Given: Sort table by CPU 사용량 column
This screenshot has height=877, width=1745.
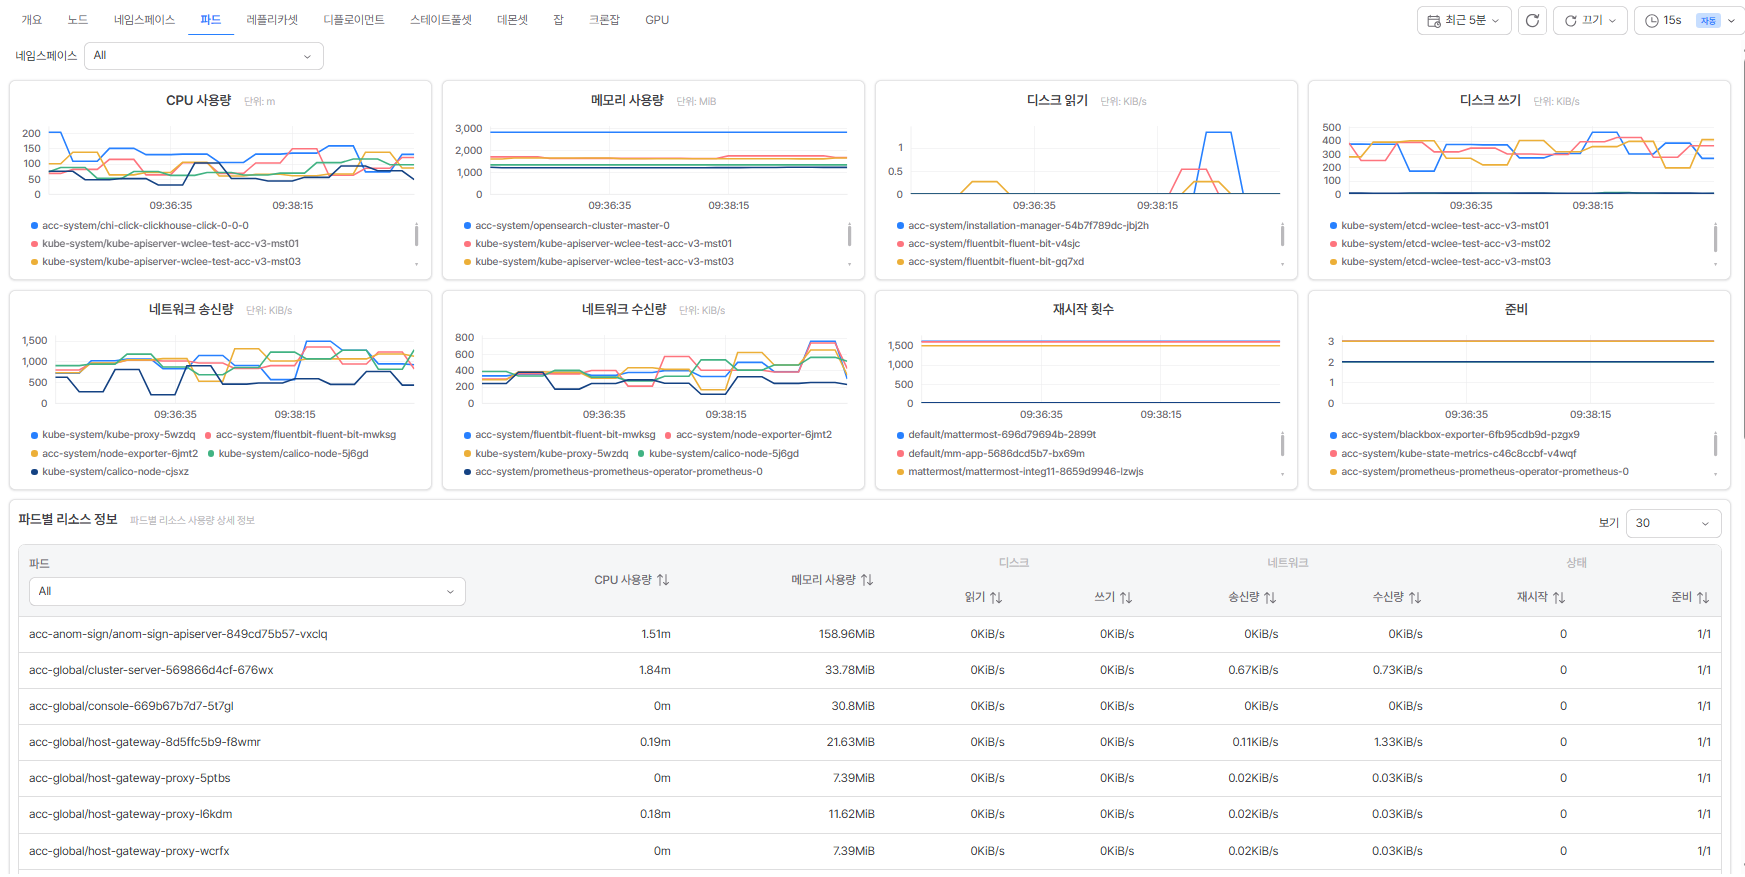Looking at the screenshot, I should click(x=663, y=580).
